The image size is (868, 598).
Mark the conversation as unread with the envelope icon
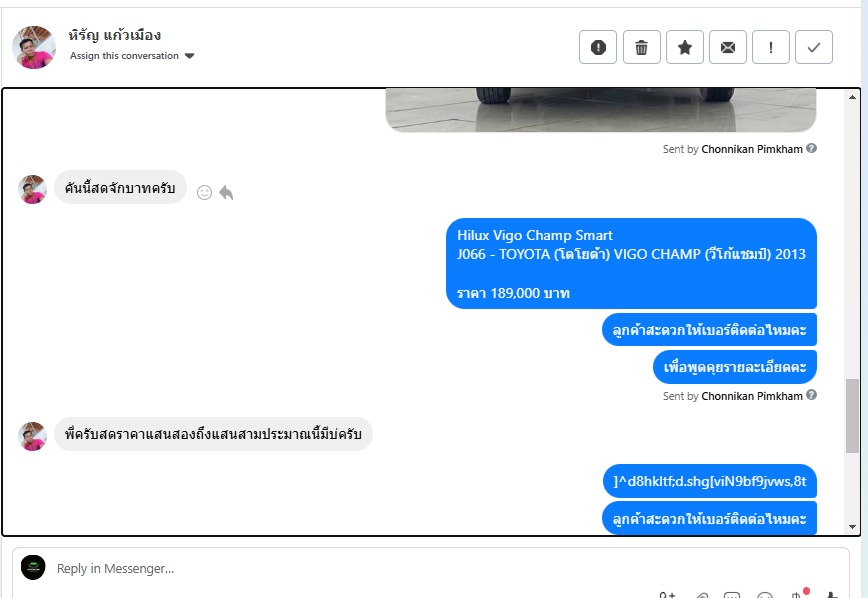tap(728, 47)
